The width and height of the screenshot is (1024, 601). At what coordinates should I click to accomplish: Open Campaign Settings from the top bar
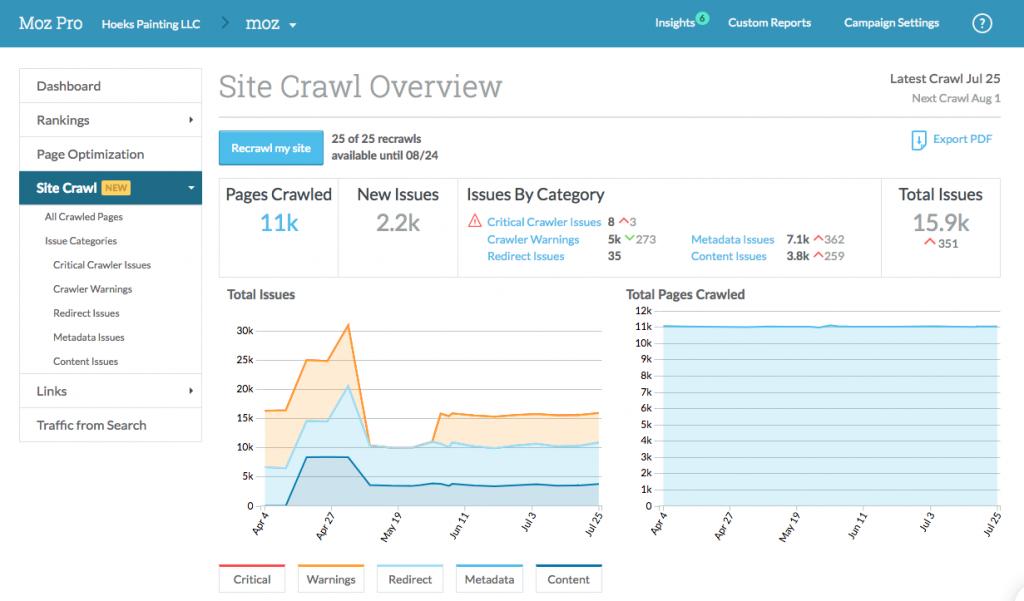[890, 22]
